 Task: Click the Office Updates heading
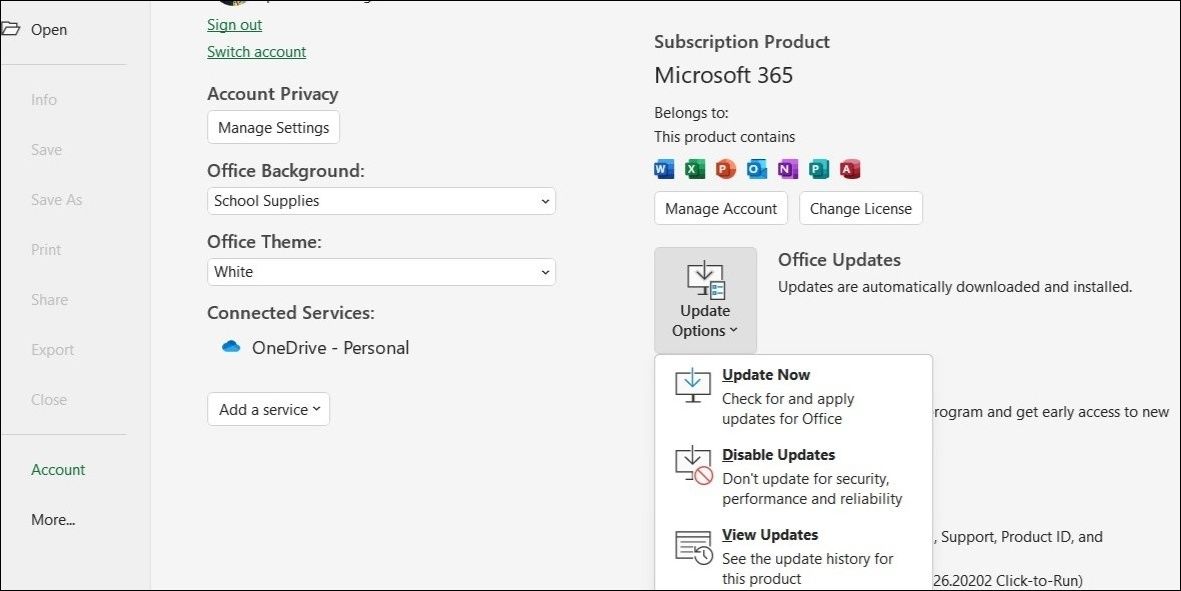(839, 260)
